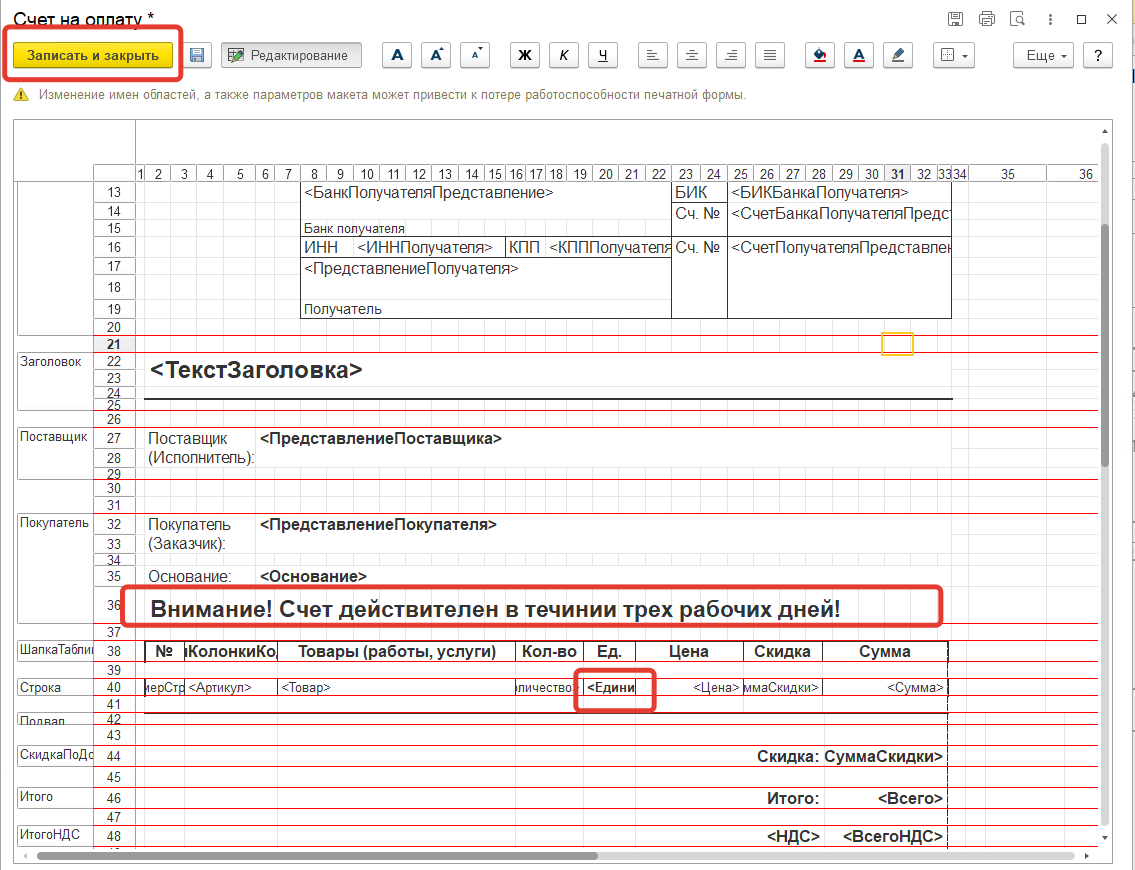Select the 'ШапкаТабли' named area
1135x870 pixels.
(x=56, y=650)
